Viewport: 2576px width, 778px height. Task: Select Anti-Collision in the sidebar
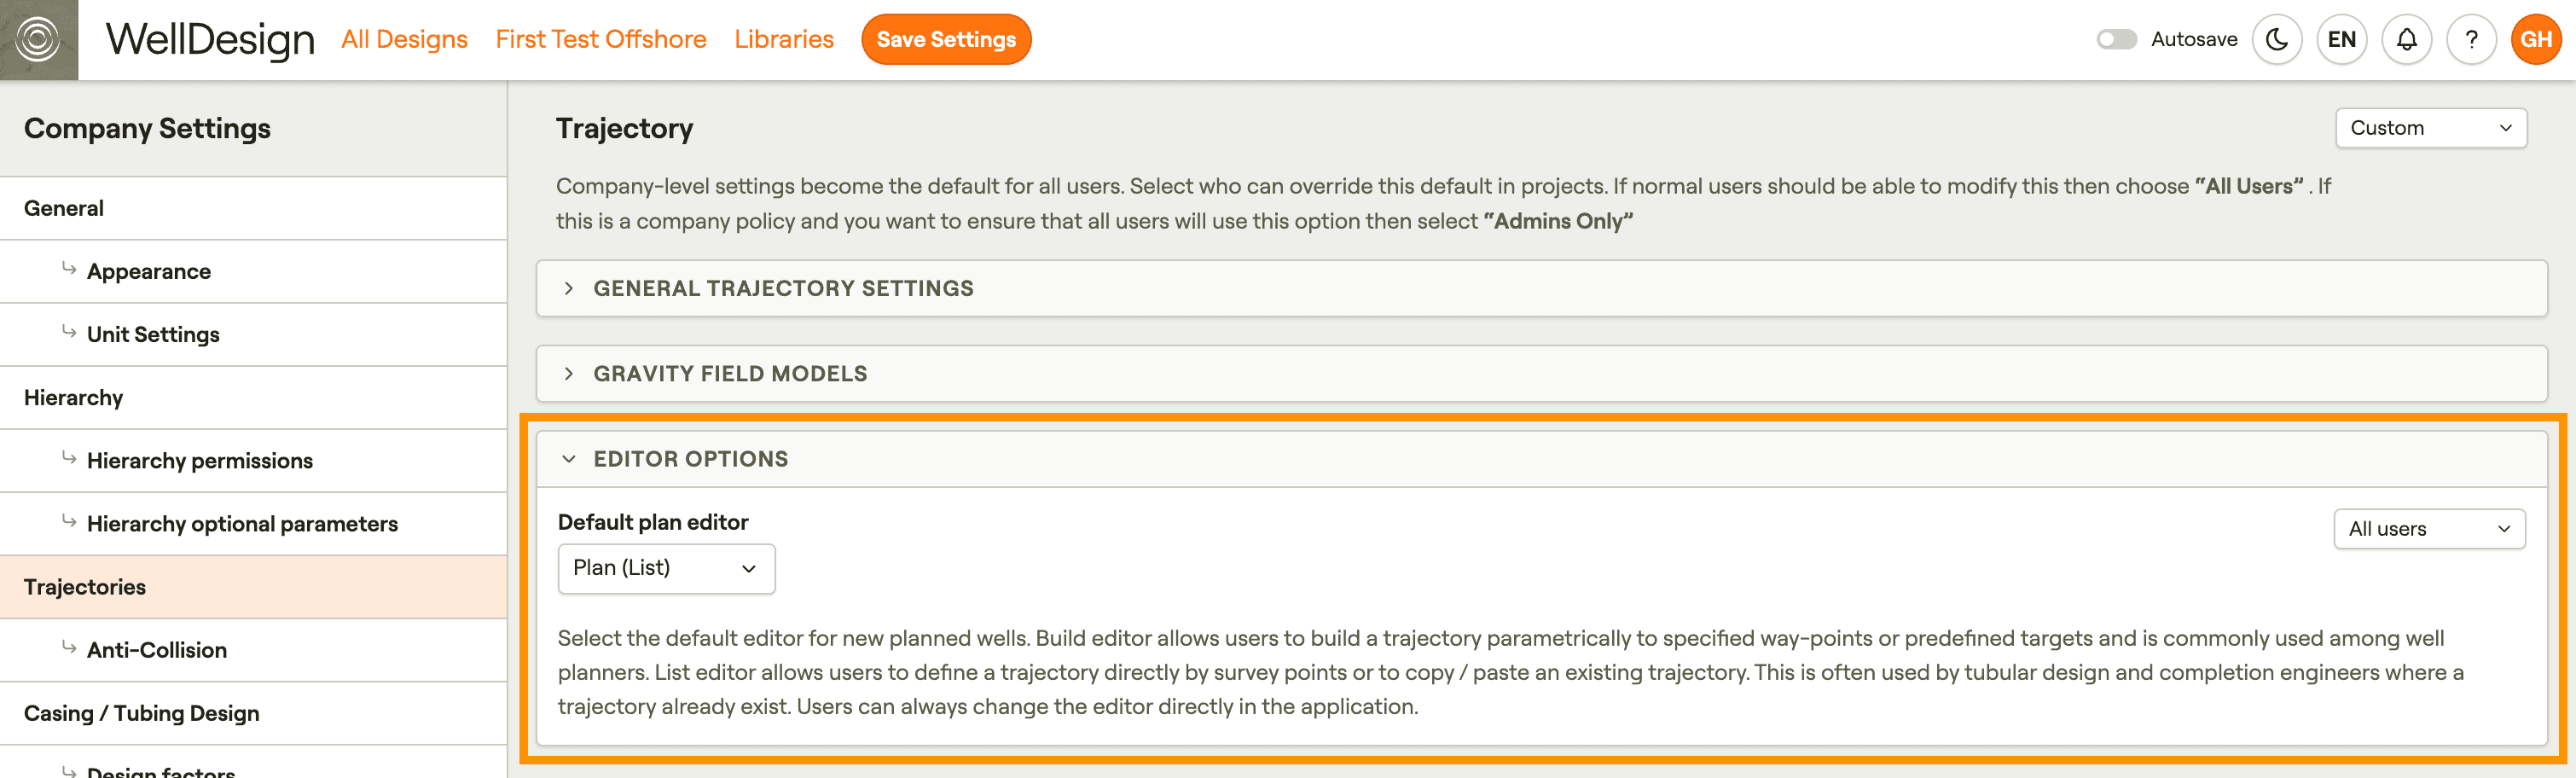pyautogui.click(x=156, y=650)
